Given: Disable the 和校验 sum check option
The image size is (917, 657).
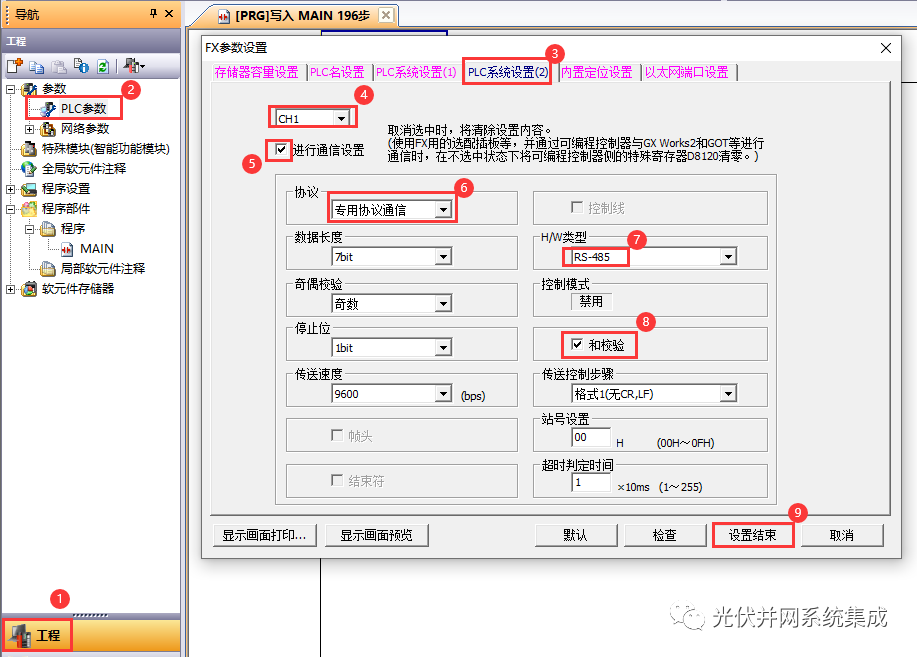Looking at the screenshot, I should point(578,343).
